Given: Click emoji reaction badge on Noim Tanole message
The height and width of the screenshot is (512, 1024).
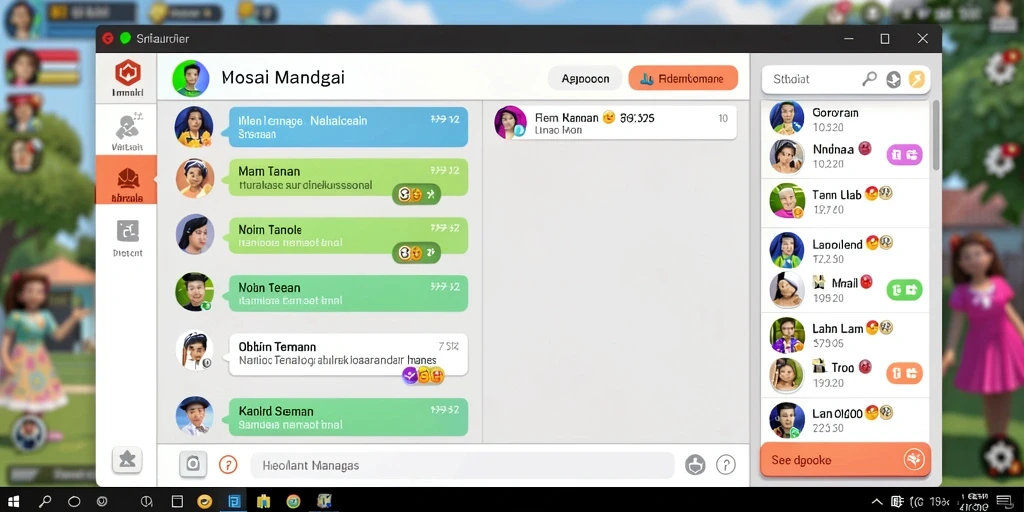Looking at the screenshot, I should point(416,253).
